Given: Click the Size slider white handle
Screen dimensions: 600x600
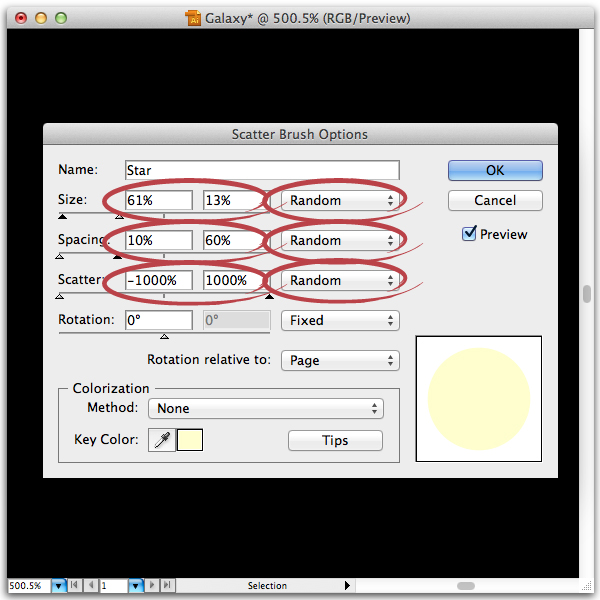Looking at the screenshot, I should tap(119, 217).
